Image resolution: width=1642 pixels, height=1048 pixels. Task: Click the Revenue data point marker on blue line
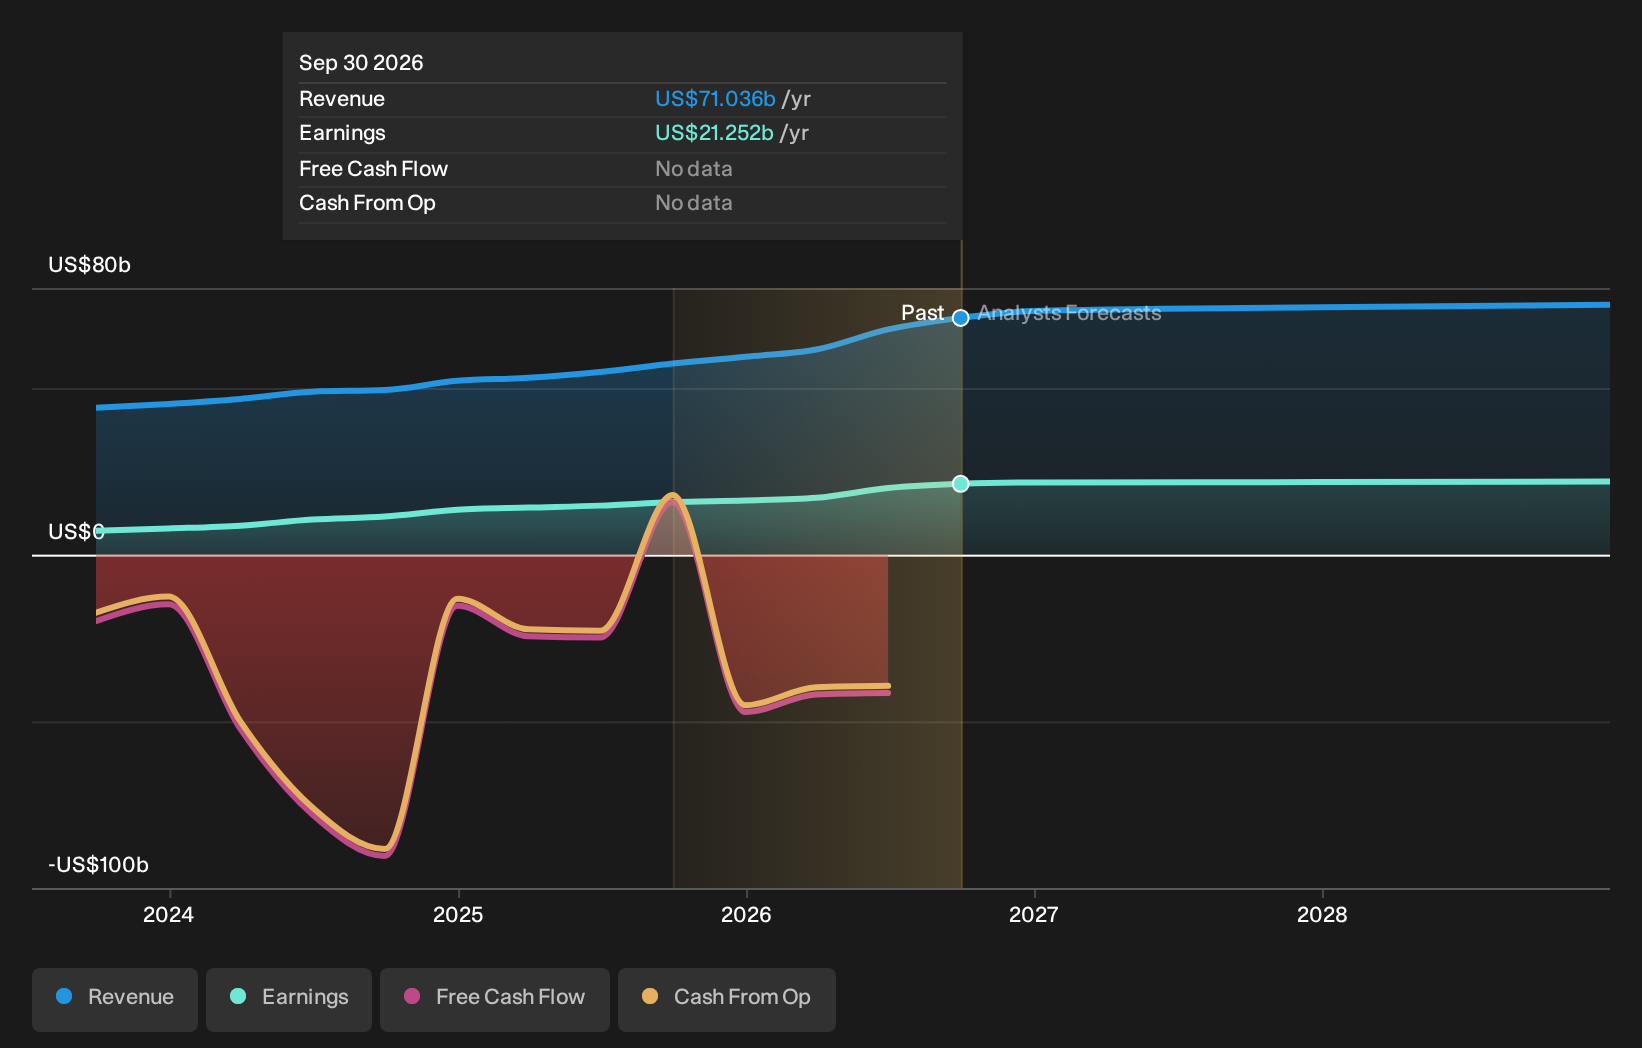tap(961, 318)
